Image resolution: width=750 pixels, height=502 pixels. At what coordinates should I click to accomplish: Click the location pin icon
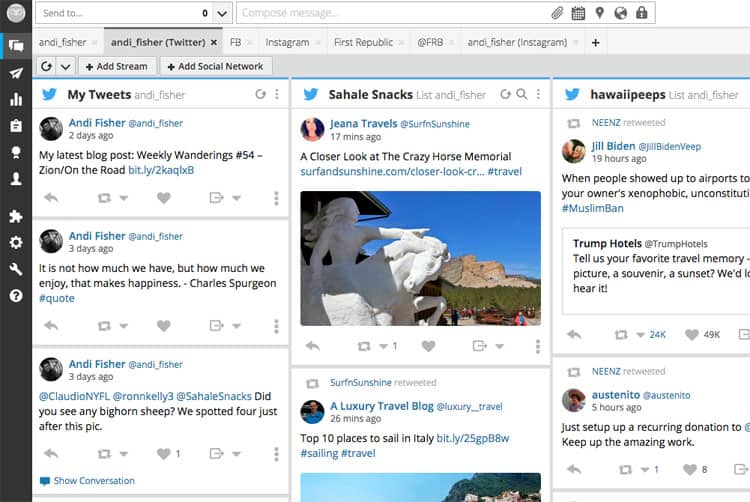600,13
